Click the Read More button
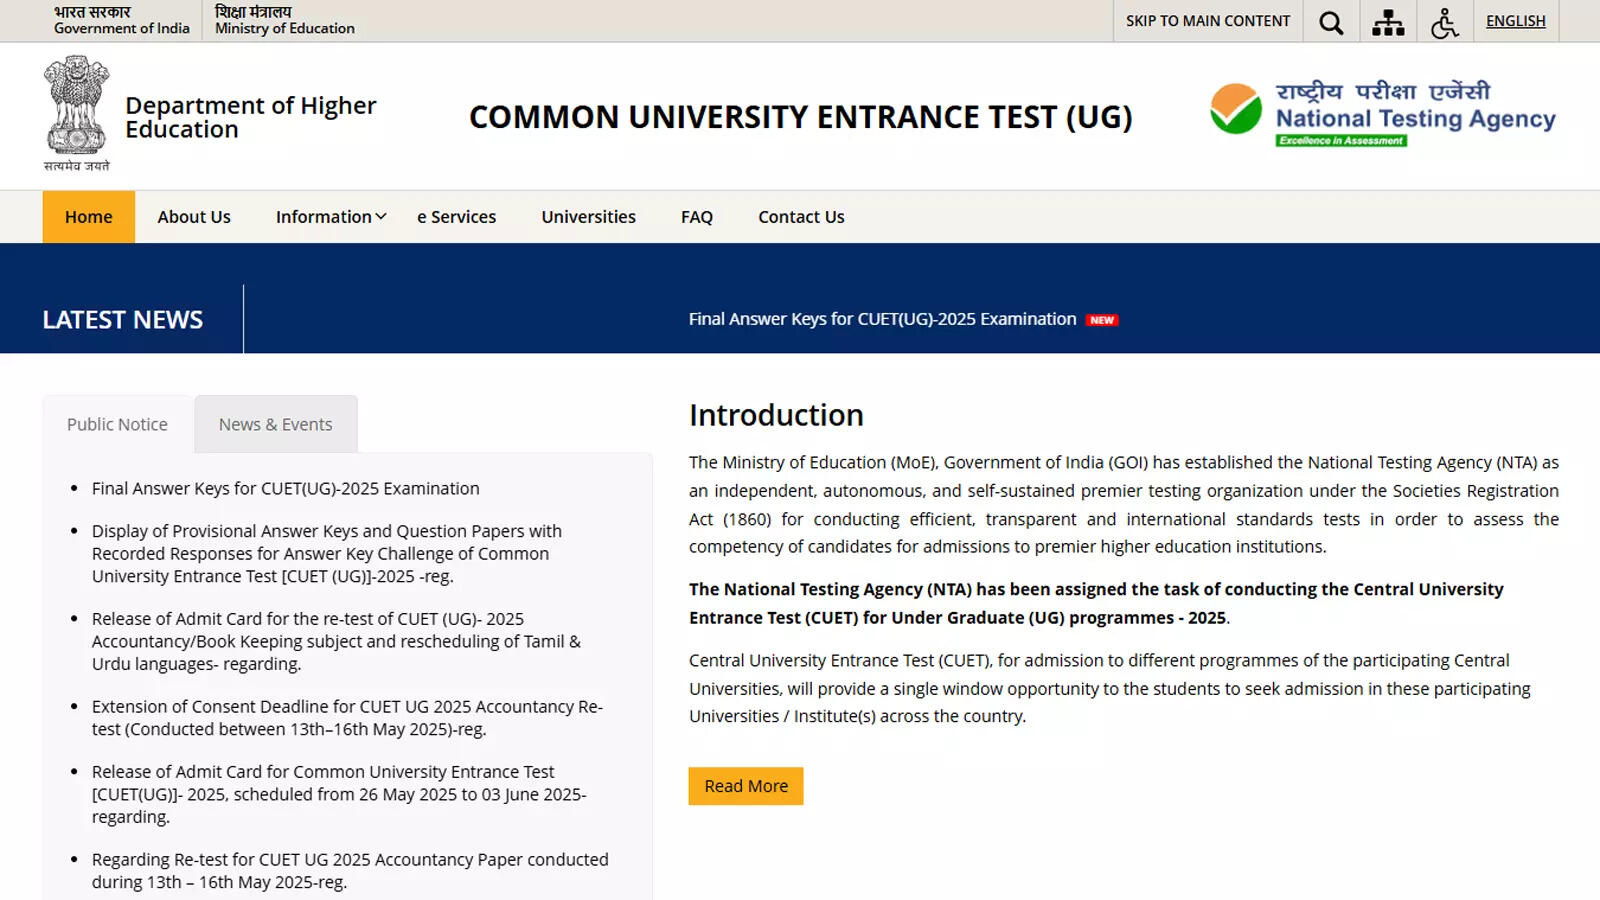 pyautogui.click(x=746, y=786)
